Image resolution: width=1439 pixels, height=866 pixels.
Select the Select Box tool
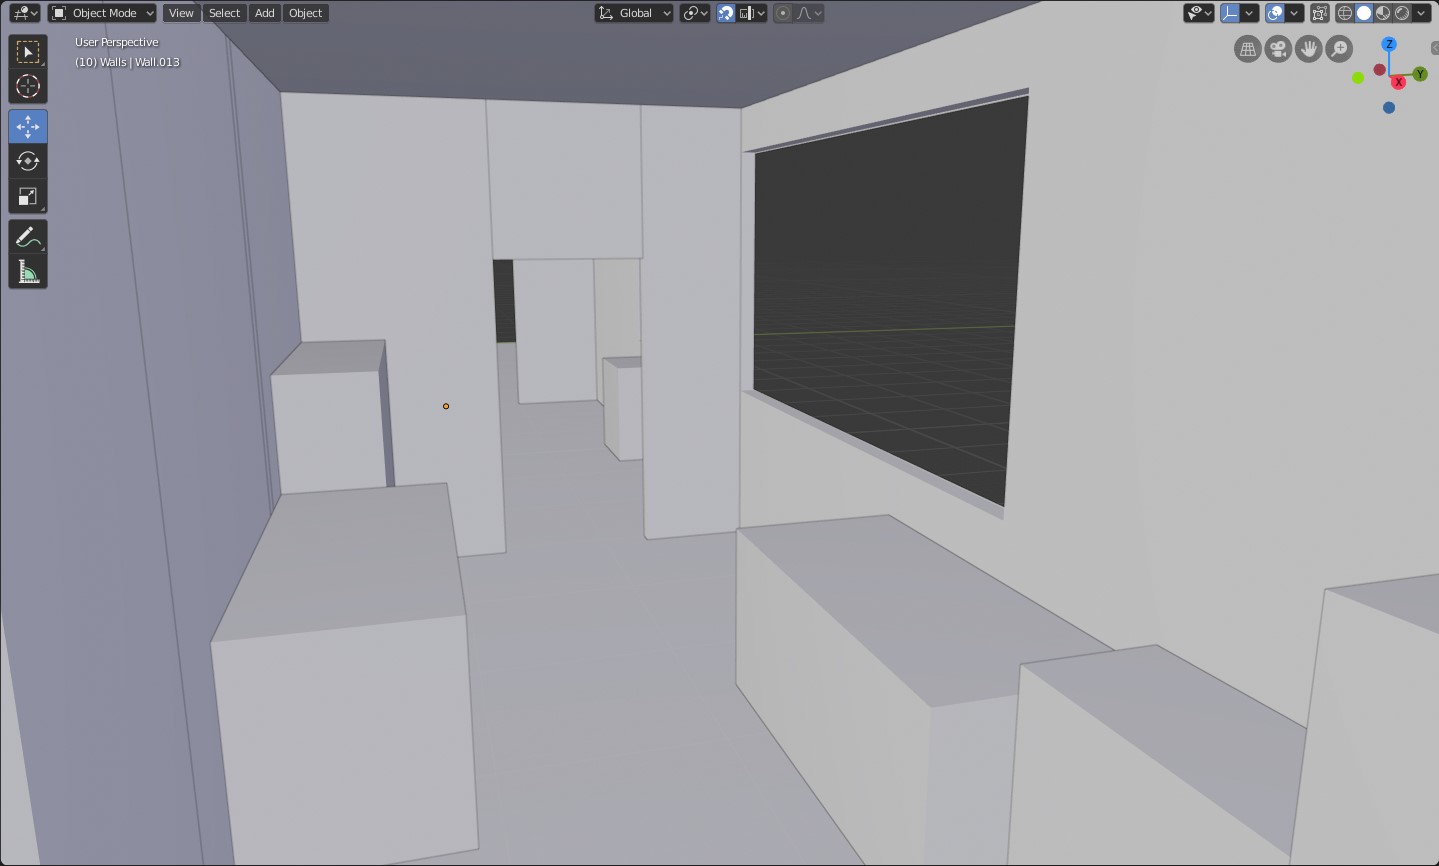(28, 52)
